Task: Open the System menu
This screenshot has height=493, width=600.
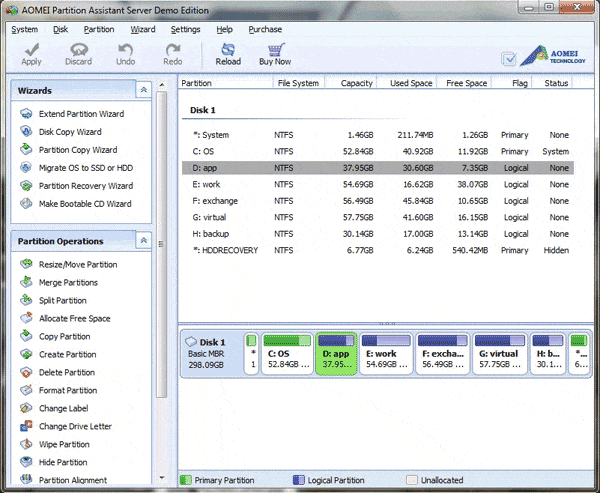Action: point(24,29)
